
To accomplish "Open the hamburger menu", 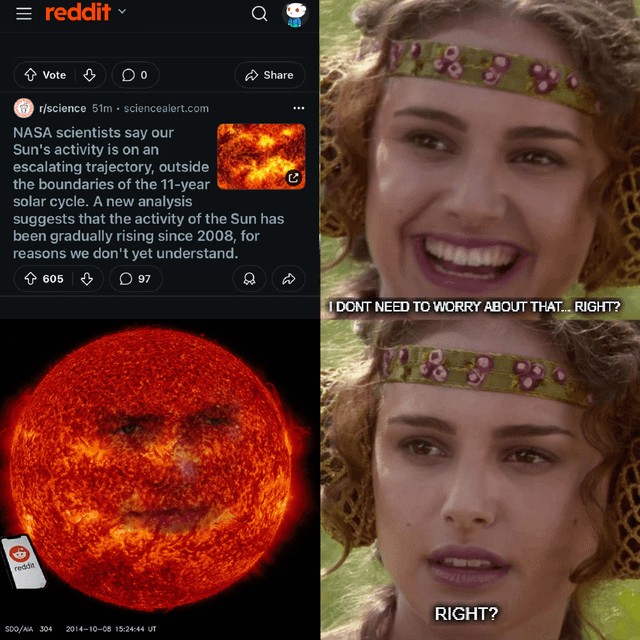I will (x=24, y=13).
